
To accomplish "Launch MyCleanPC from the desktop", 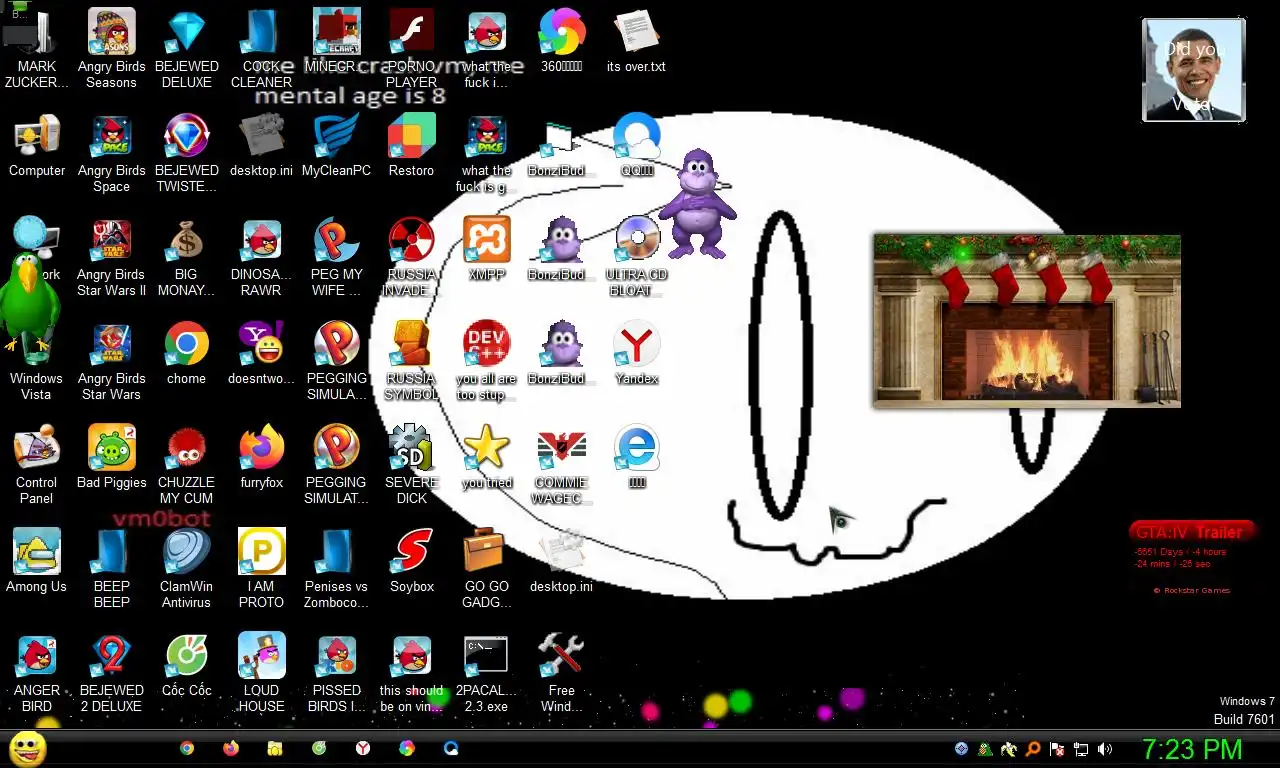I will click(336, 146).
